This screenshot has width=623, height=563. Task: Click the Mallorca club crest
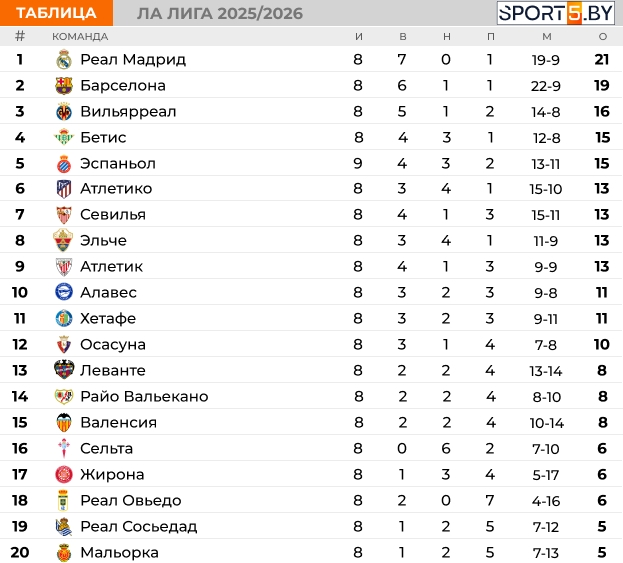coord(64,552)
